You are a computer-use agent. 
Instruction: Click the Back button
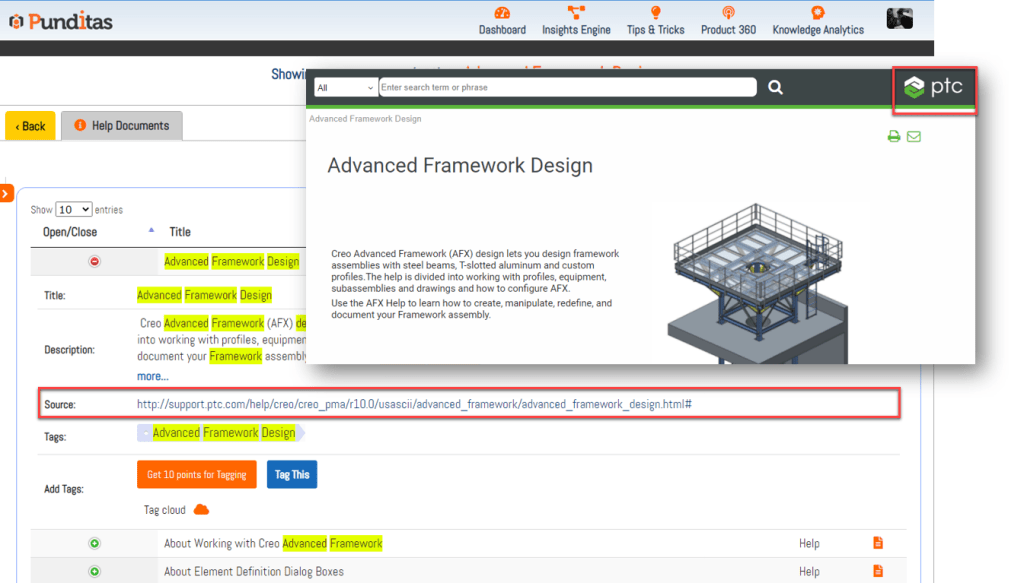pyautogui.click(x=30, y=126)
